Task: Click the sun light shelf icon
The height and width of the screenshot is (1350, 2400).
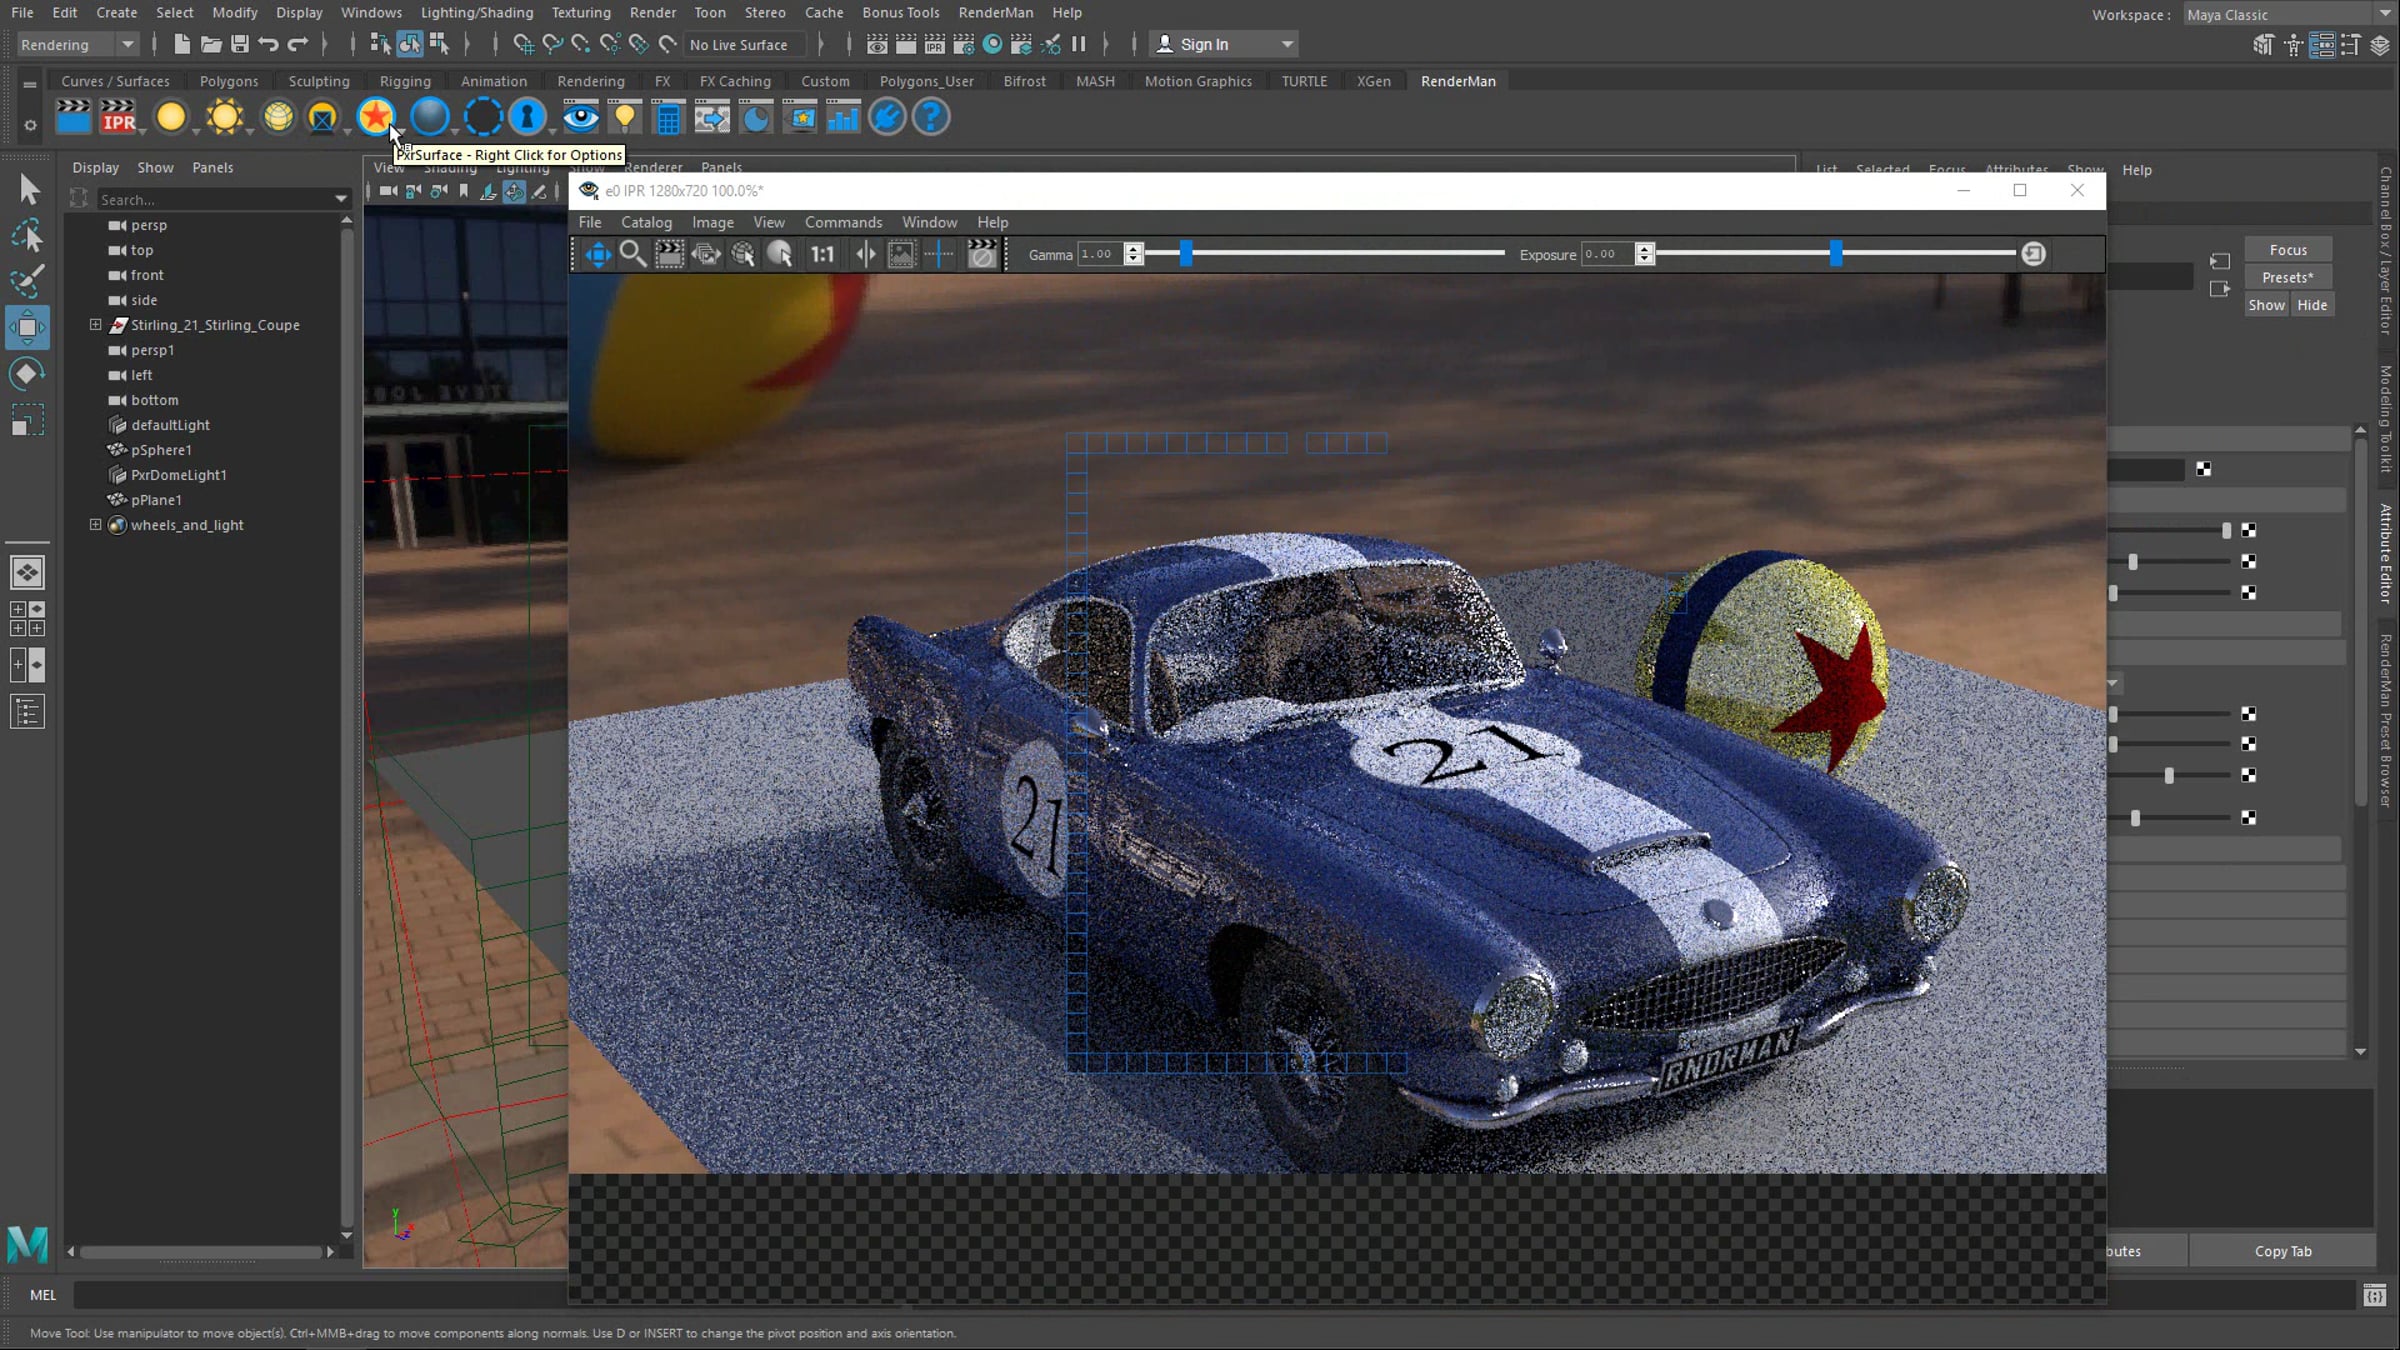Action: 224,118
